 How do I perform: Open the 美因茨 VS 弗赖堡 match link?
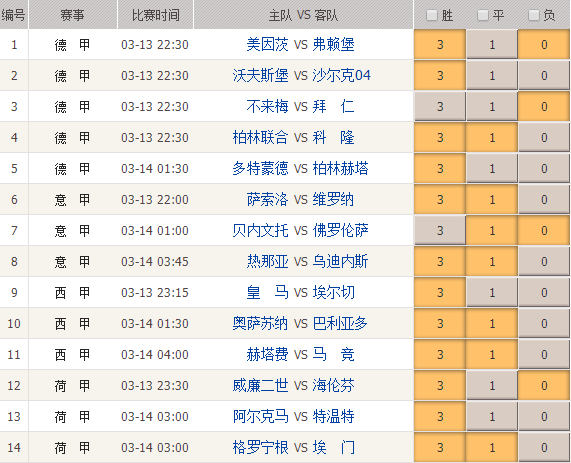[x=300, y=44]
